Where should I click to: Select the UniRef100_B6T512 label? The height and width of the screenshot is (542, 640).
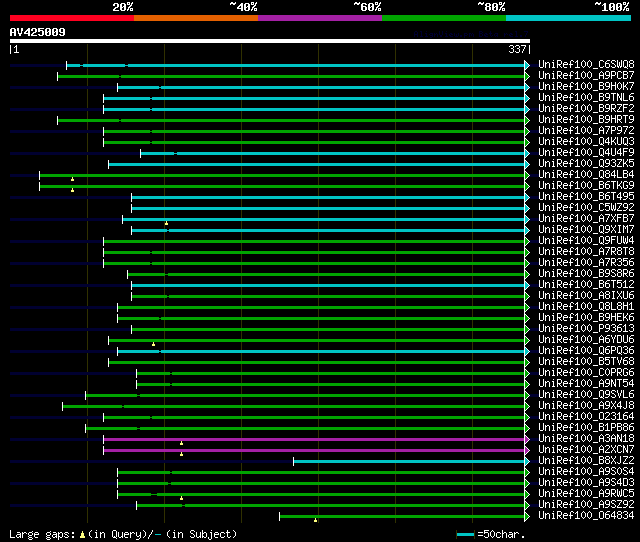[x=586, y=285]
